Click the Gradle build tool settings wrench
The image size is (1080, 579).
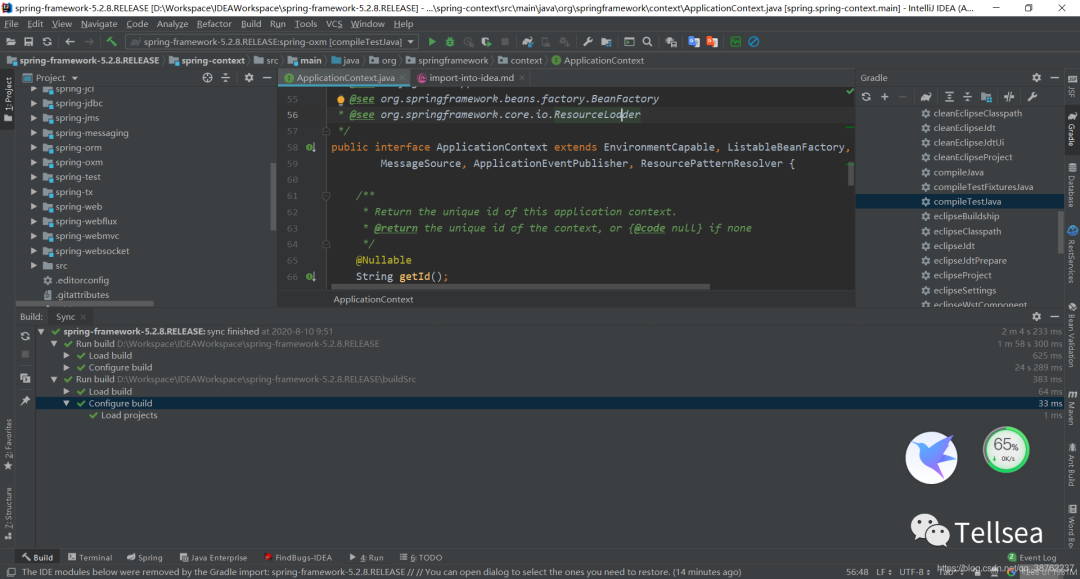pyautogui.click(x=1032, y=97)
